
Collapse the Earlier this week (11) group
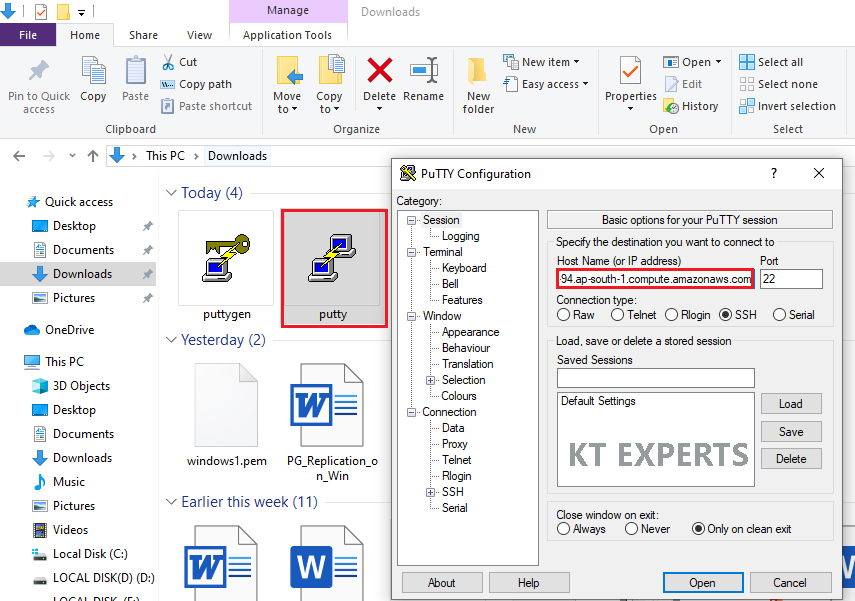(171, 502)
